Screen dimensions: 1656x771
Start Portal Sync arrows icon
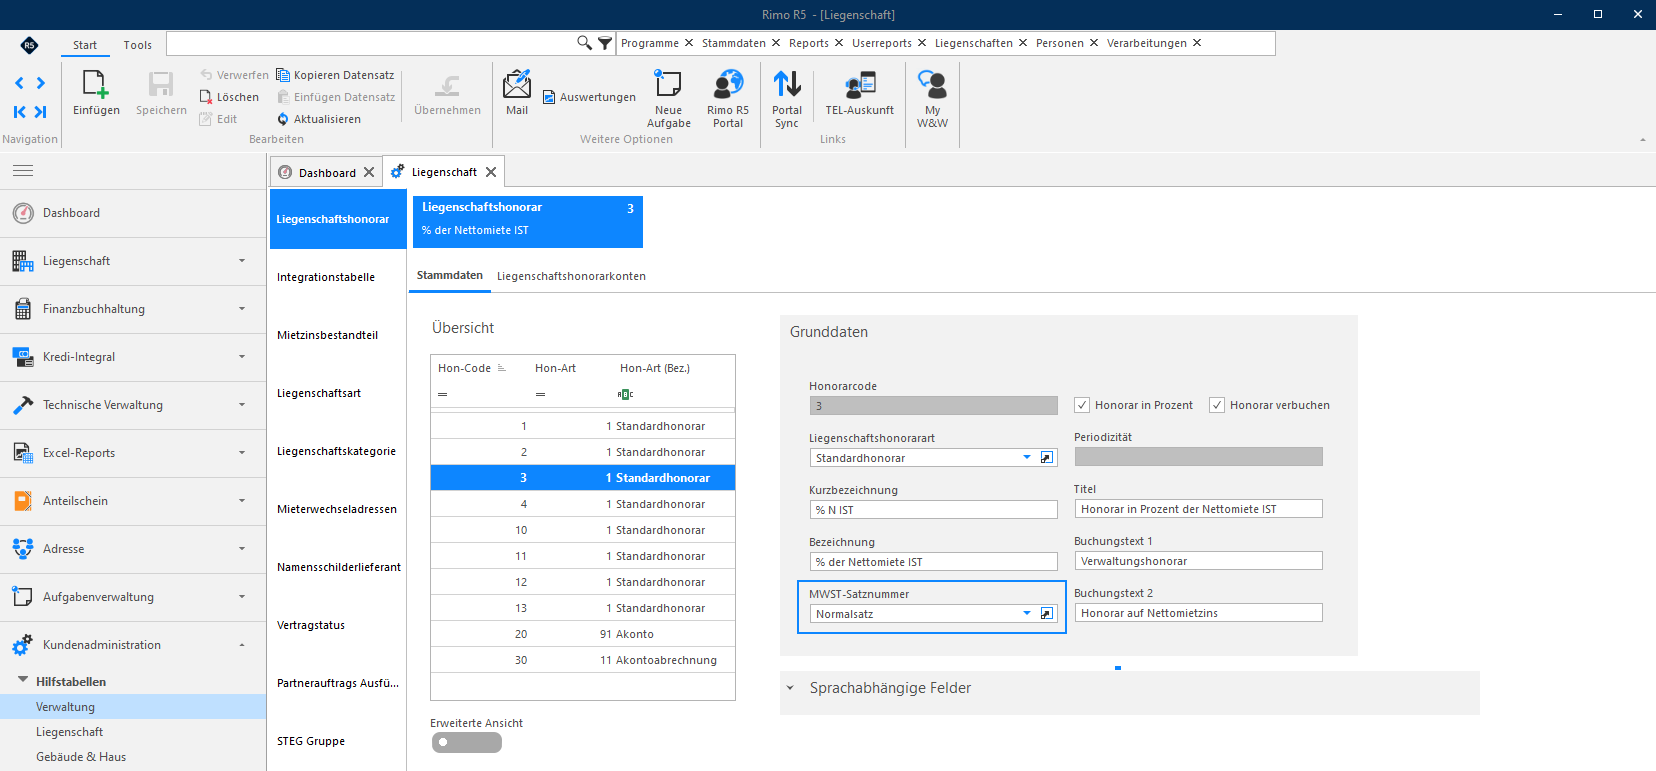[787, 84]
